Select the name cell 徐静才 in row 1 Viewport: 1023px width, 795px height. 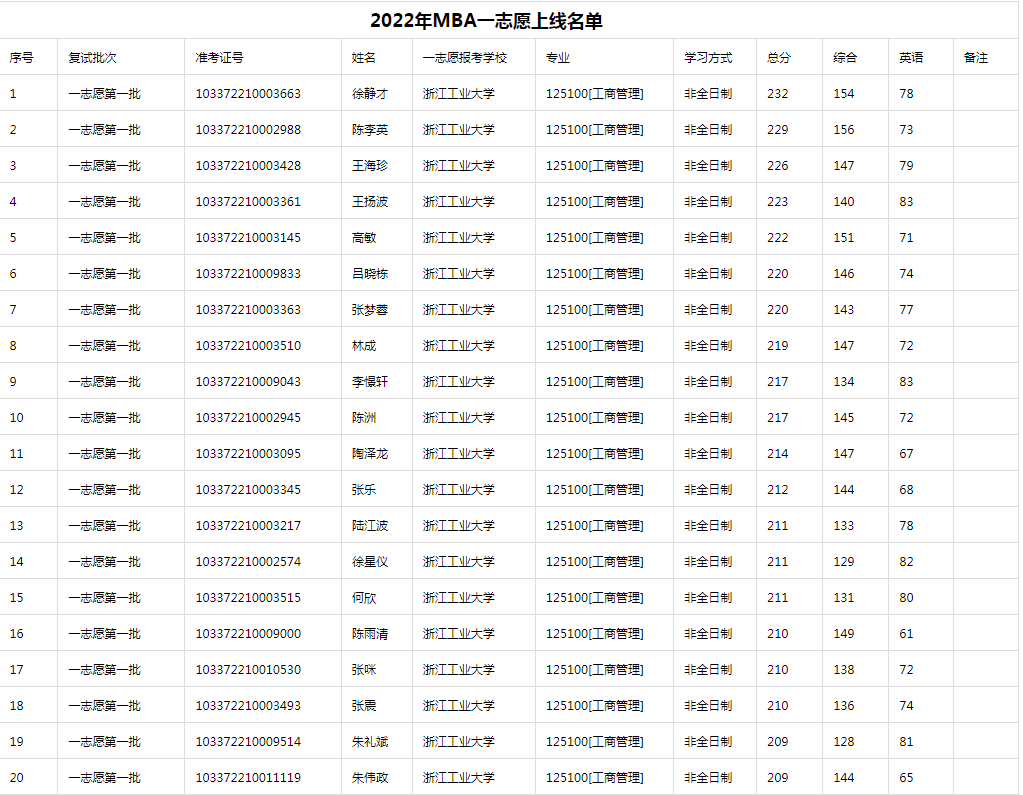[367, 92]
